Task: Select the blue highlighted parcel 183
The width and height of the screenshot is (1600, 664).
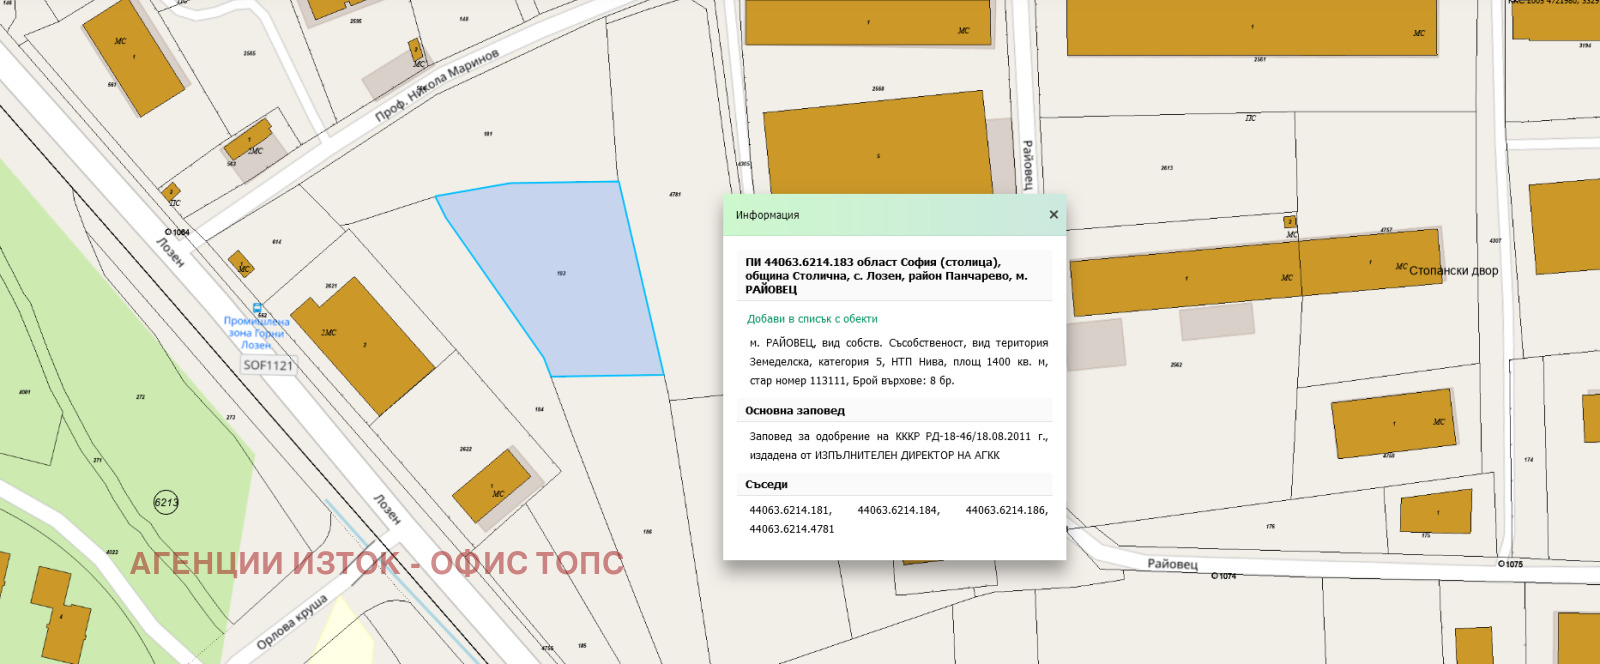Action: click(x=560, y=275)
